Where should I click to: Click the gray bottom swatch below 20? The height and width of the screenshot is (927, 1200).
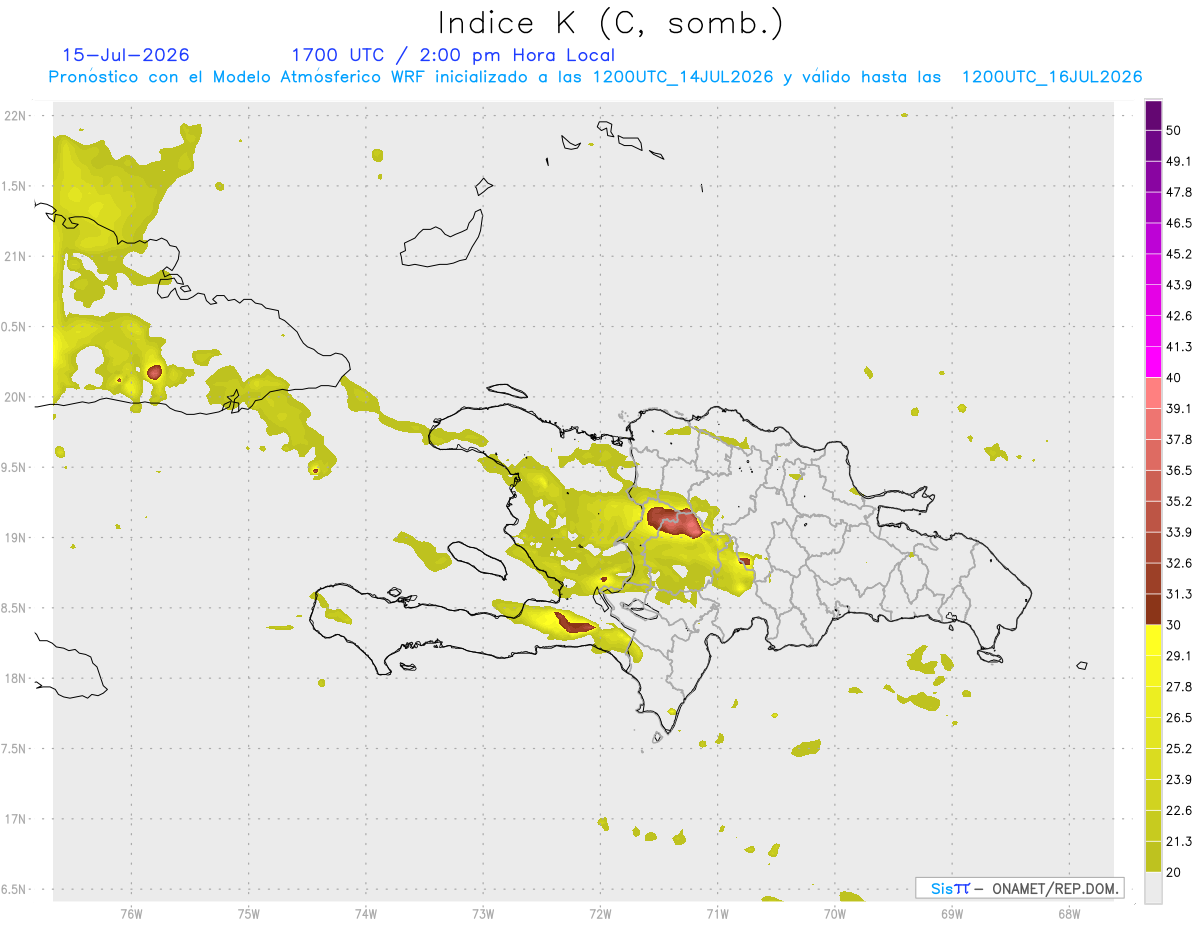[x=1153, y=887]
